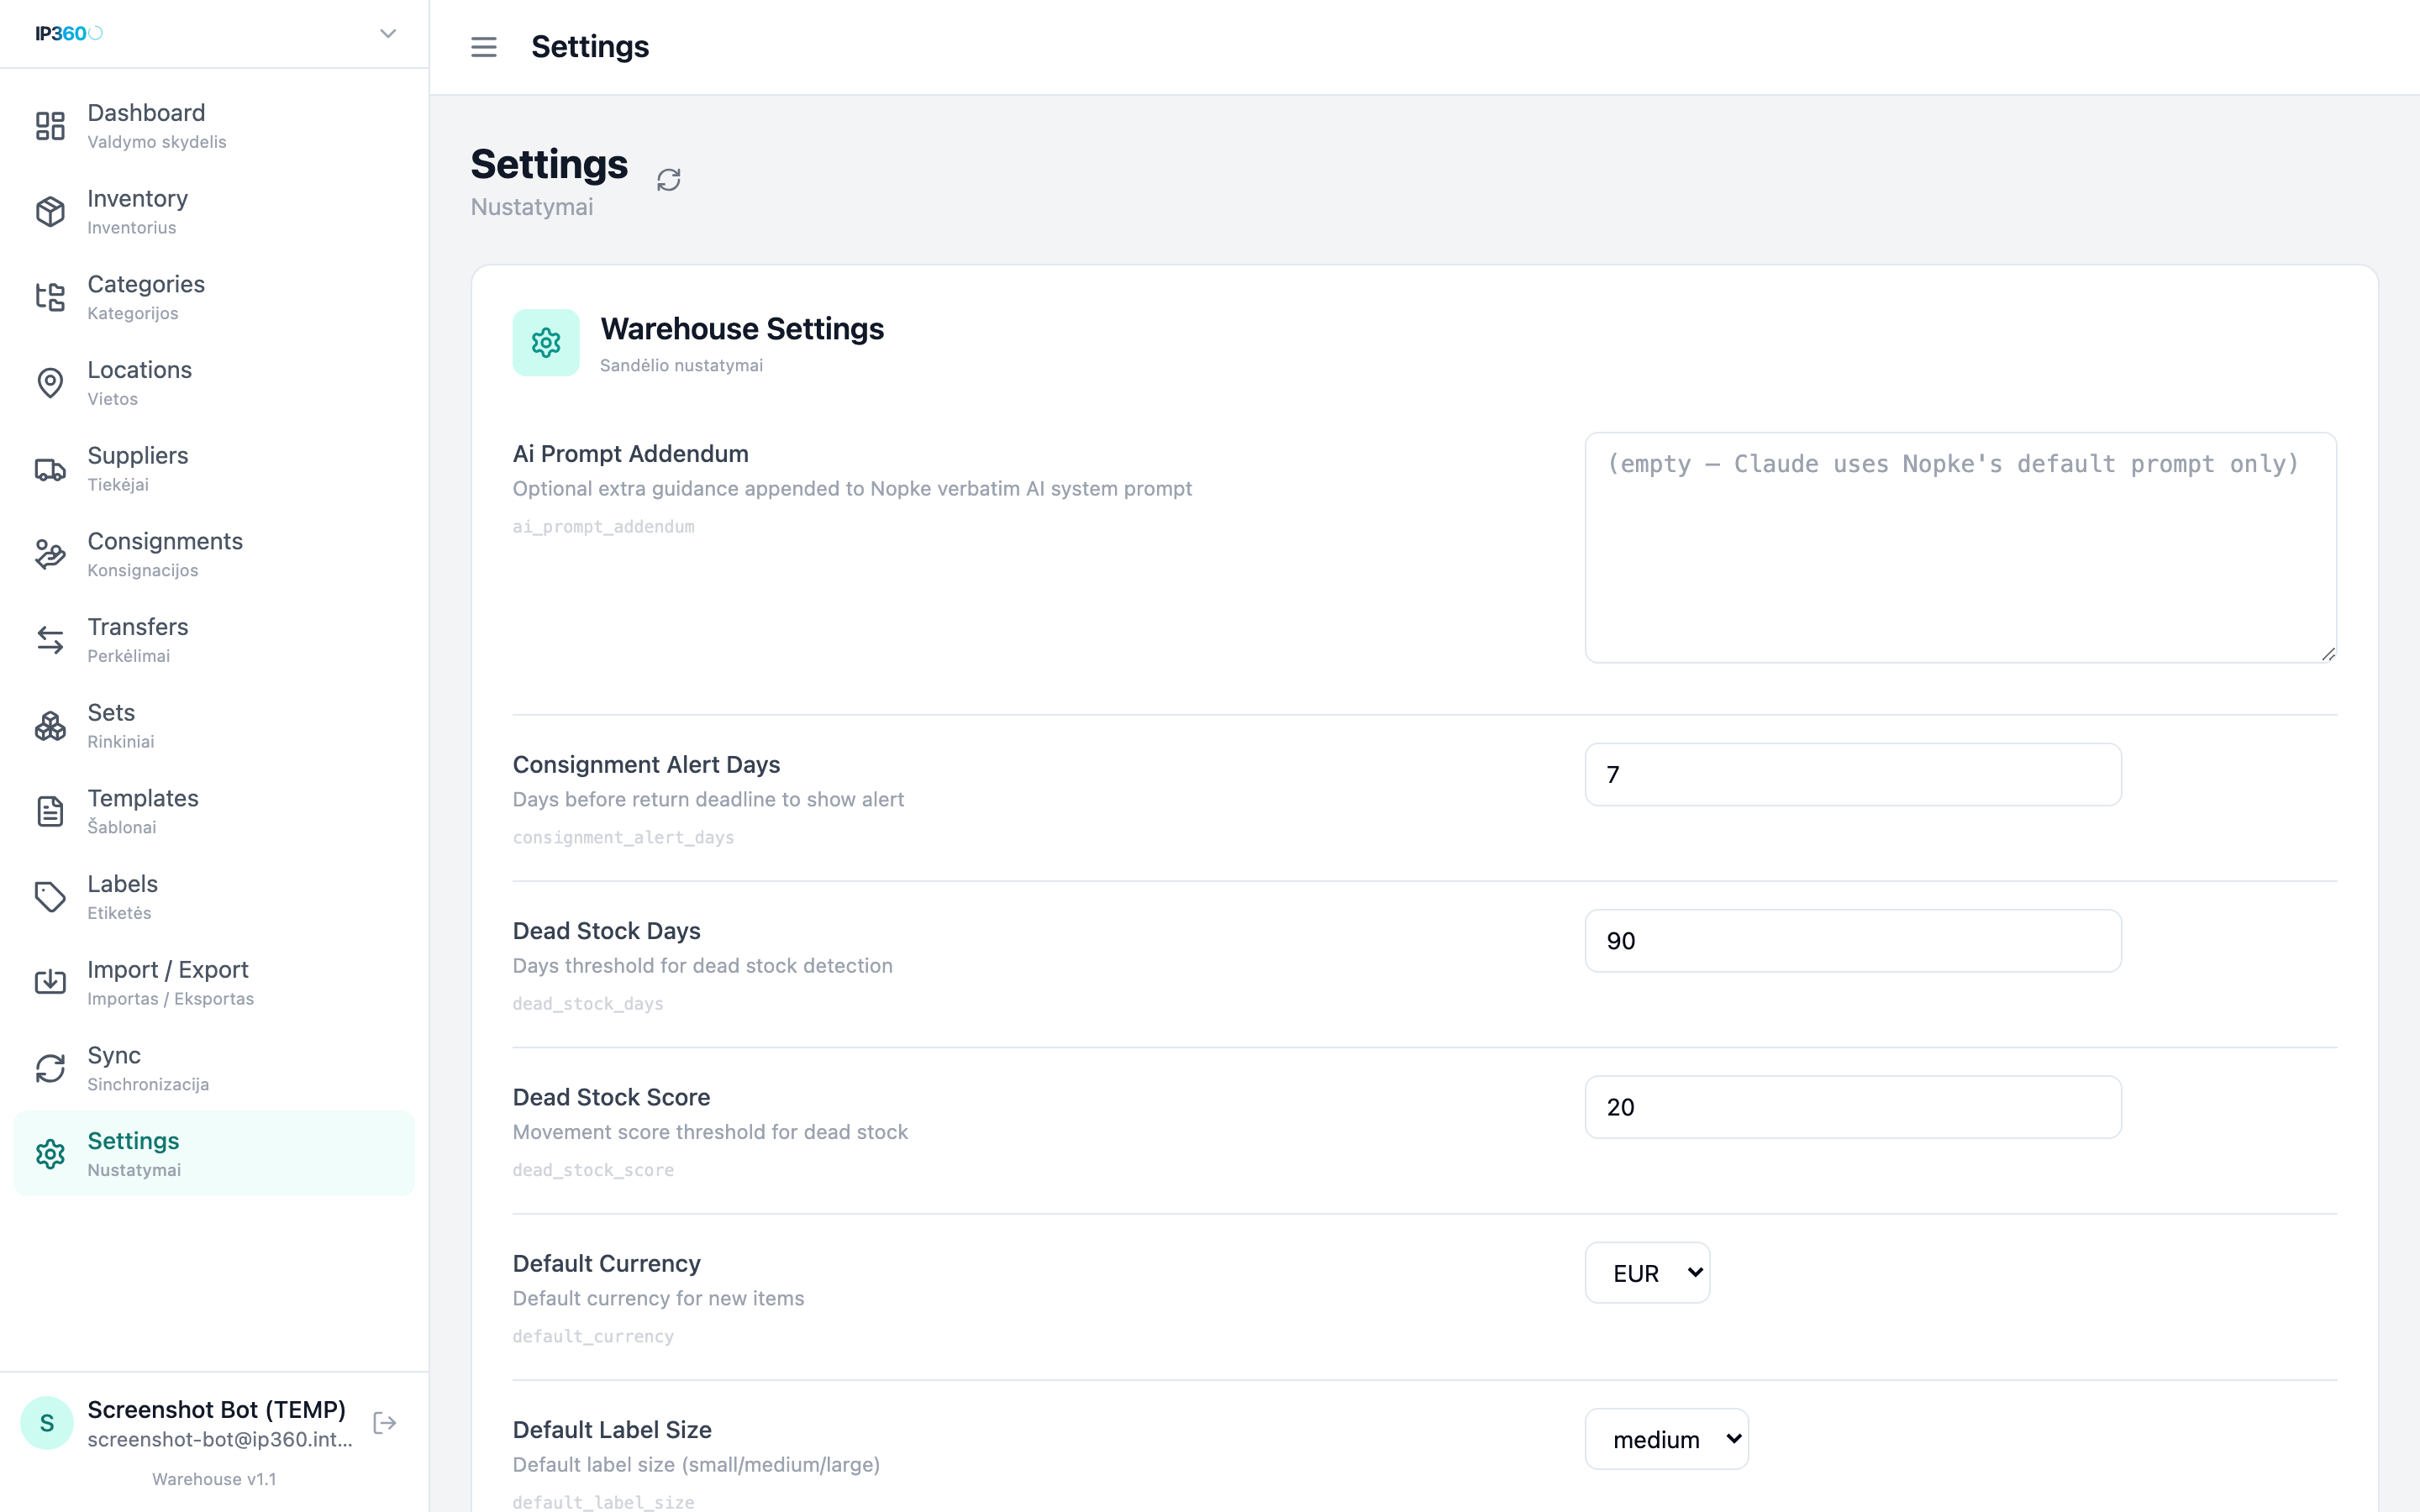Click the Dashboard grid icon

(50, 126)
